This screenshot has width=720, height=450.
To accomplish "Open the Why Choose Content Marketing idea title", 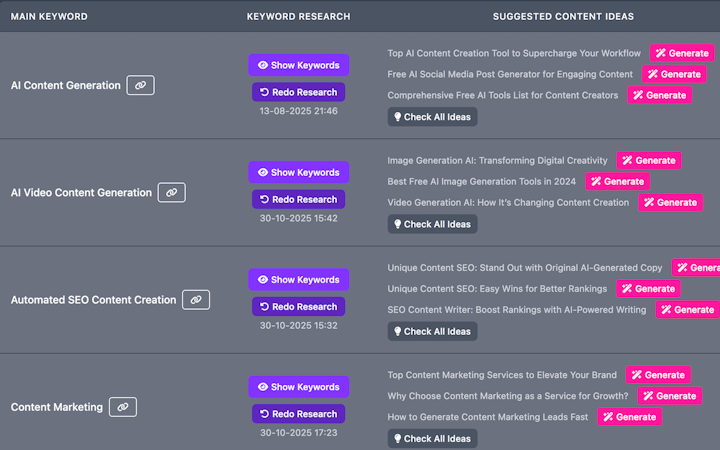I will pyautogui.click(x=507, y=396).
